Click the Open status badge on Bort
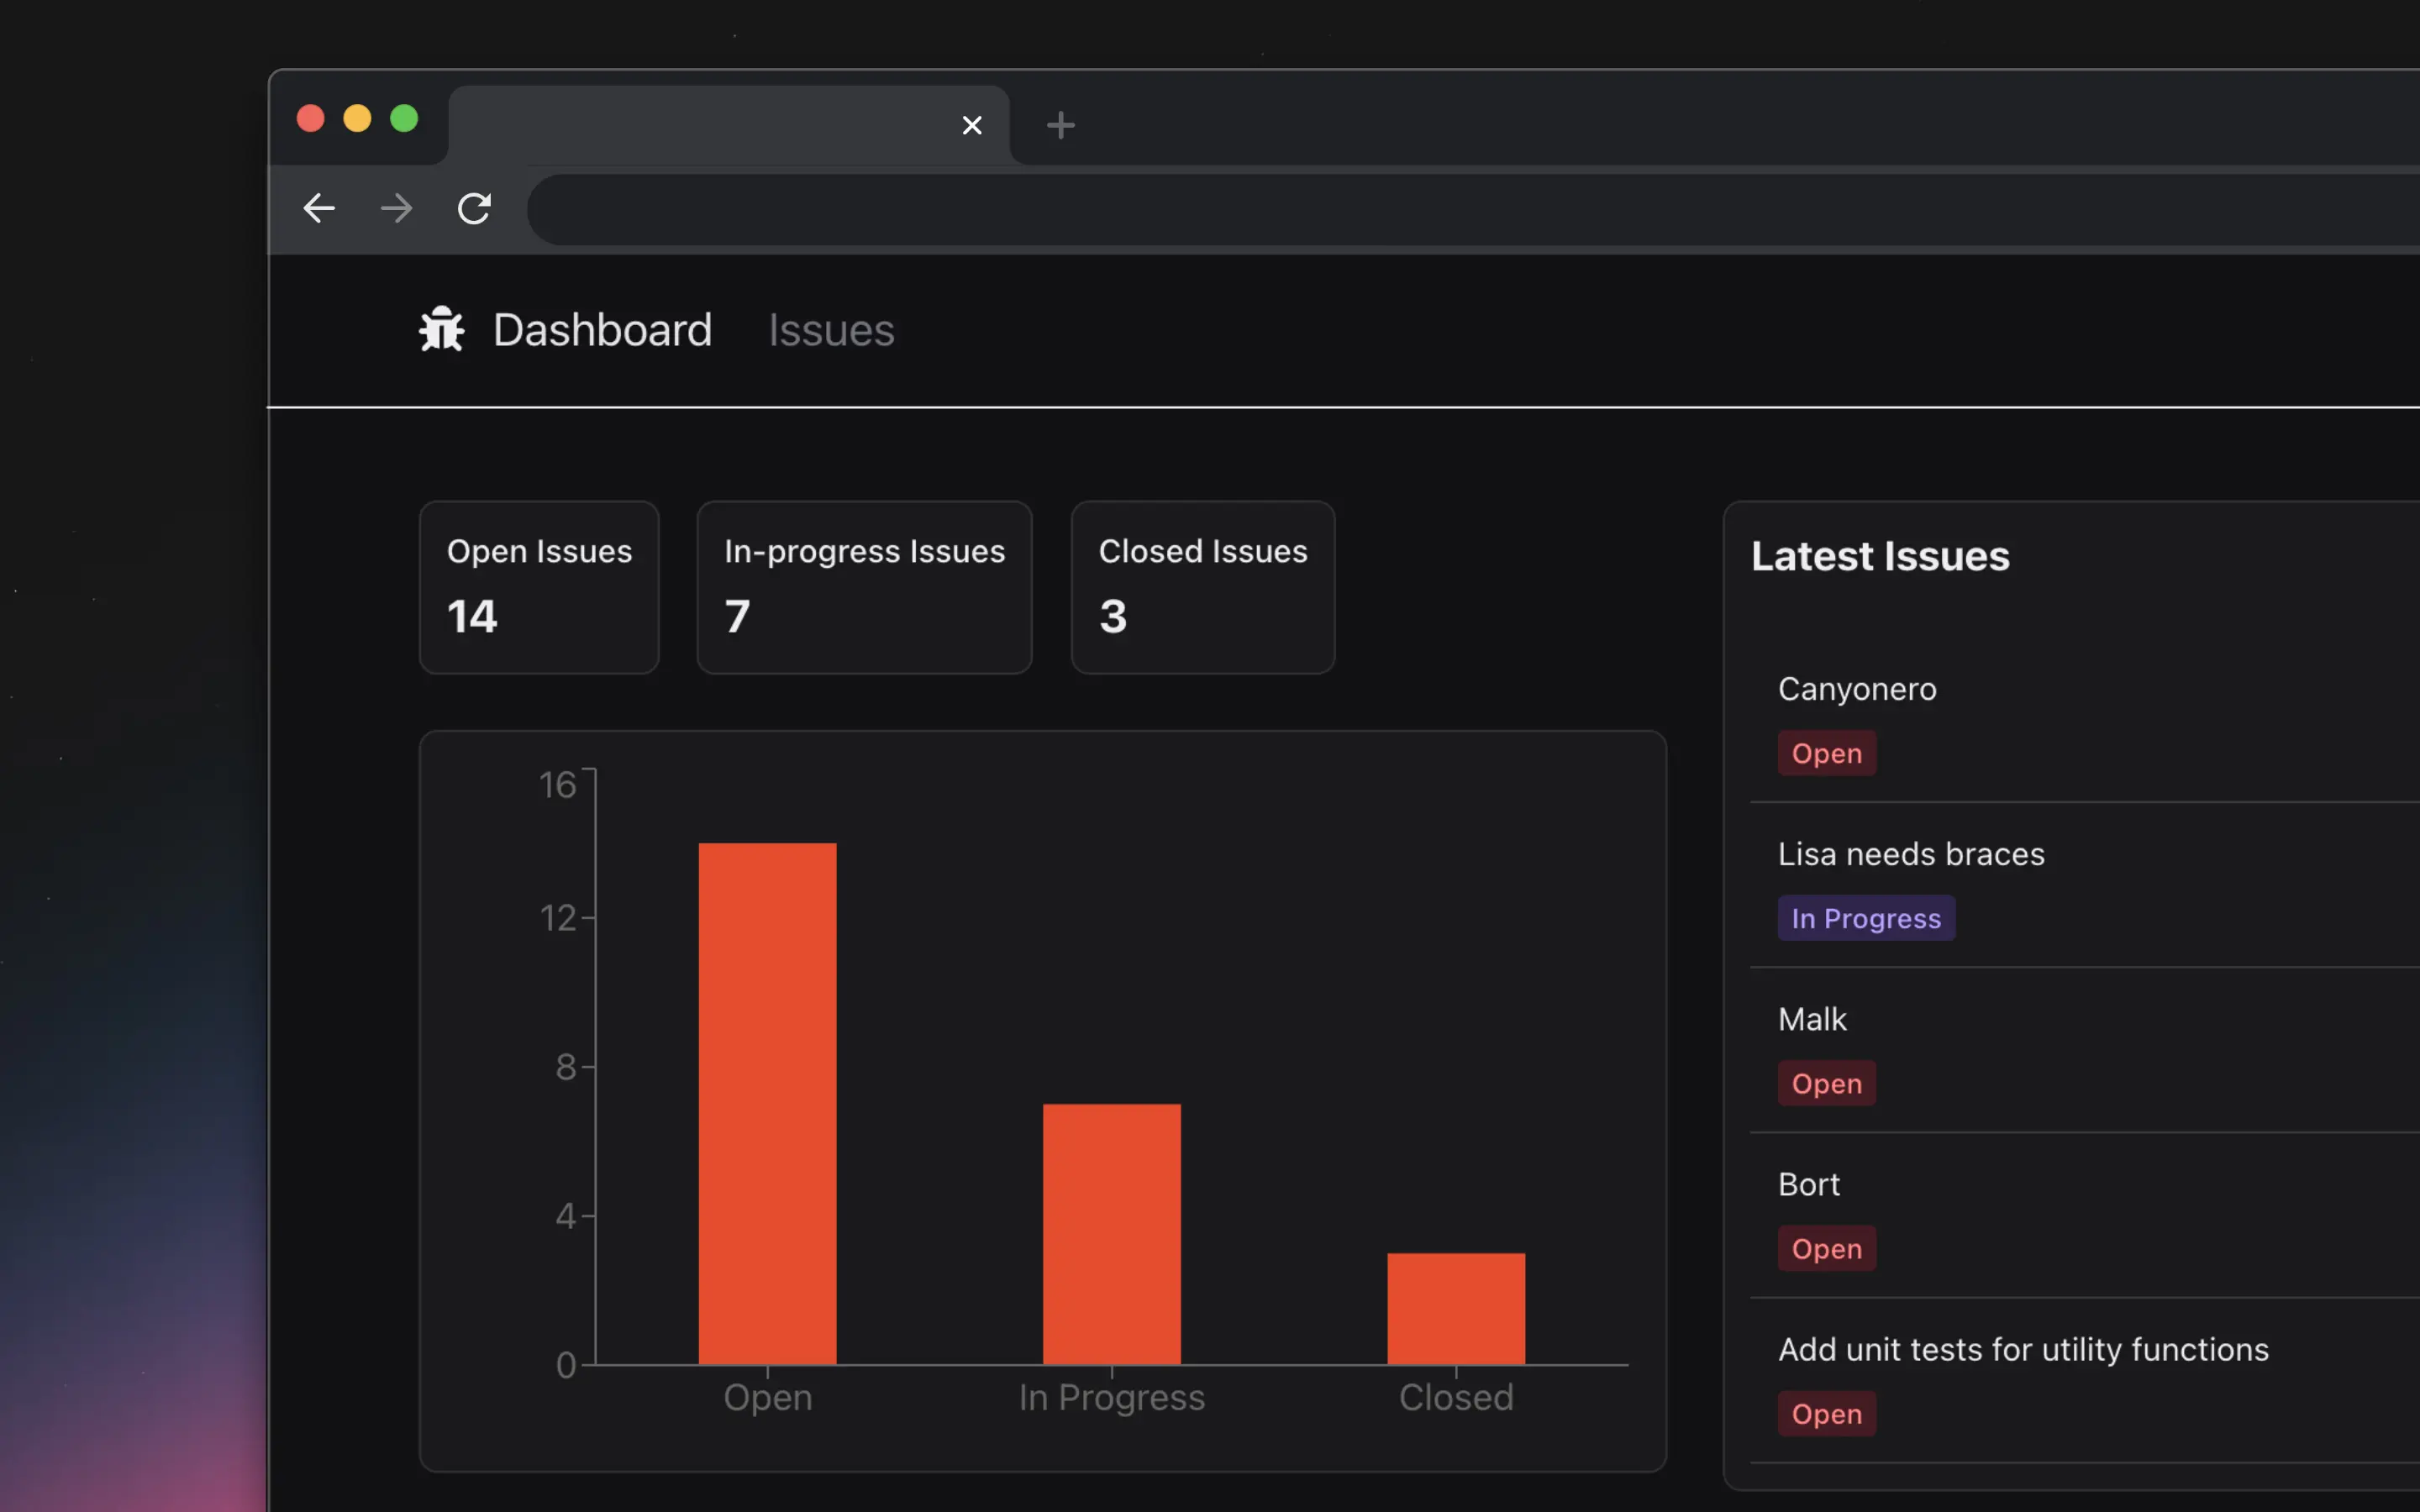The image size is (2420, 1512). pyautogui.click(x=1825, y=1248)
